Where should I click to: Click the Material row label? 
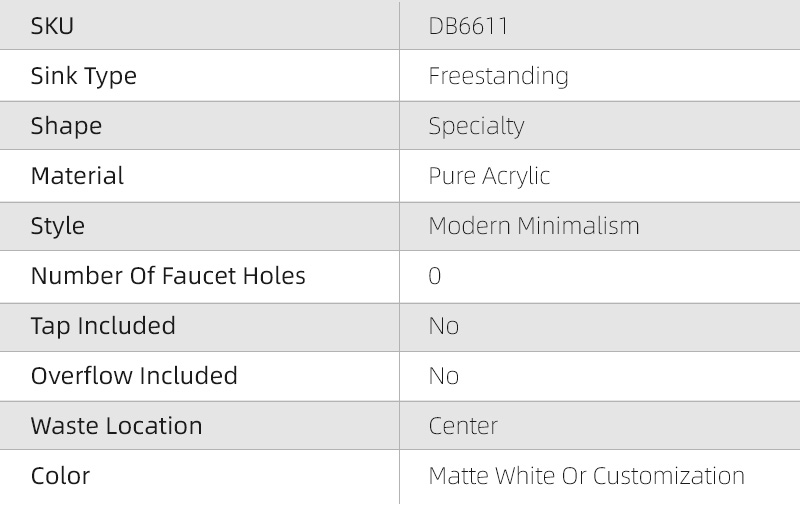[77, 176]
